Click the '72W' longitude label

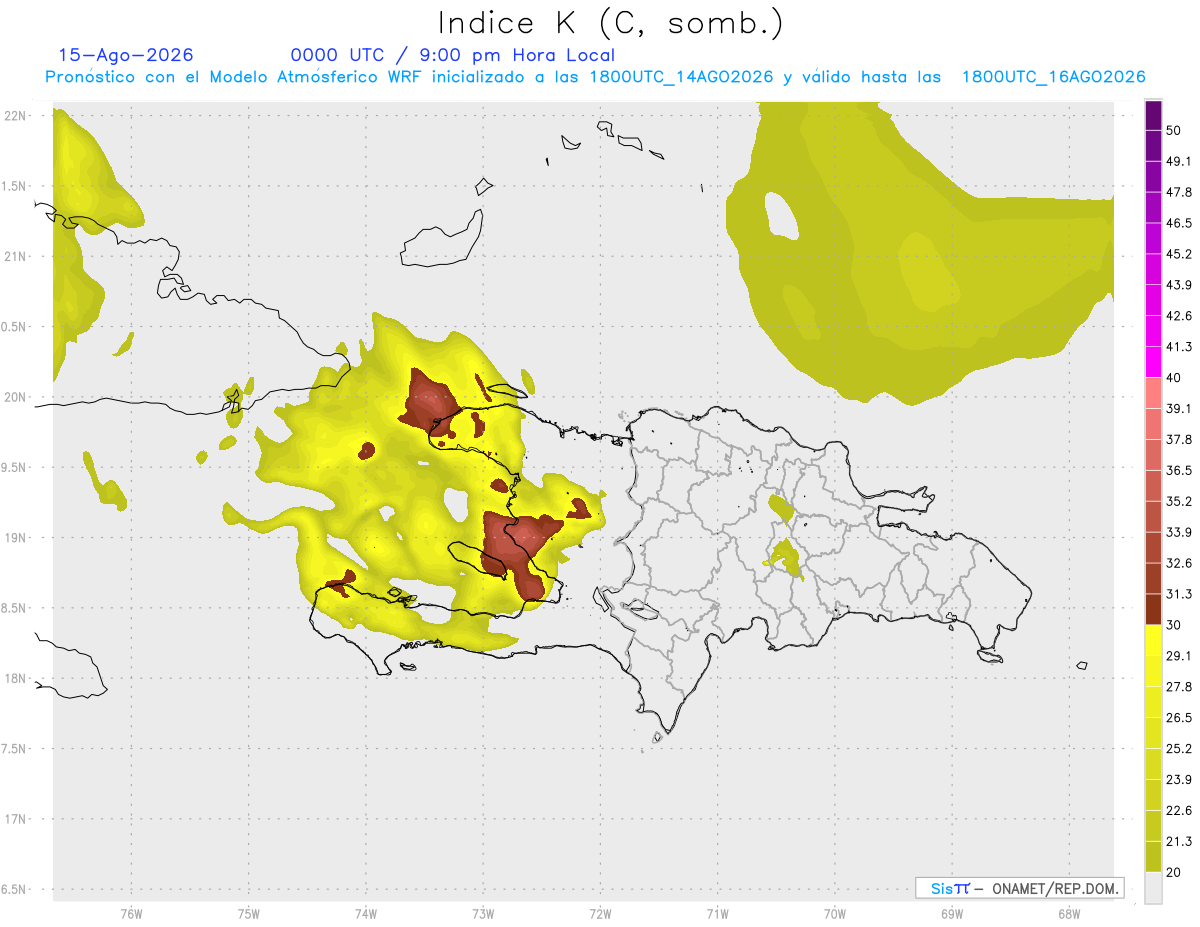click(x=600, y=912)
